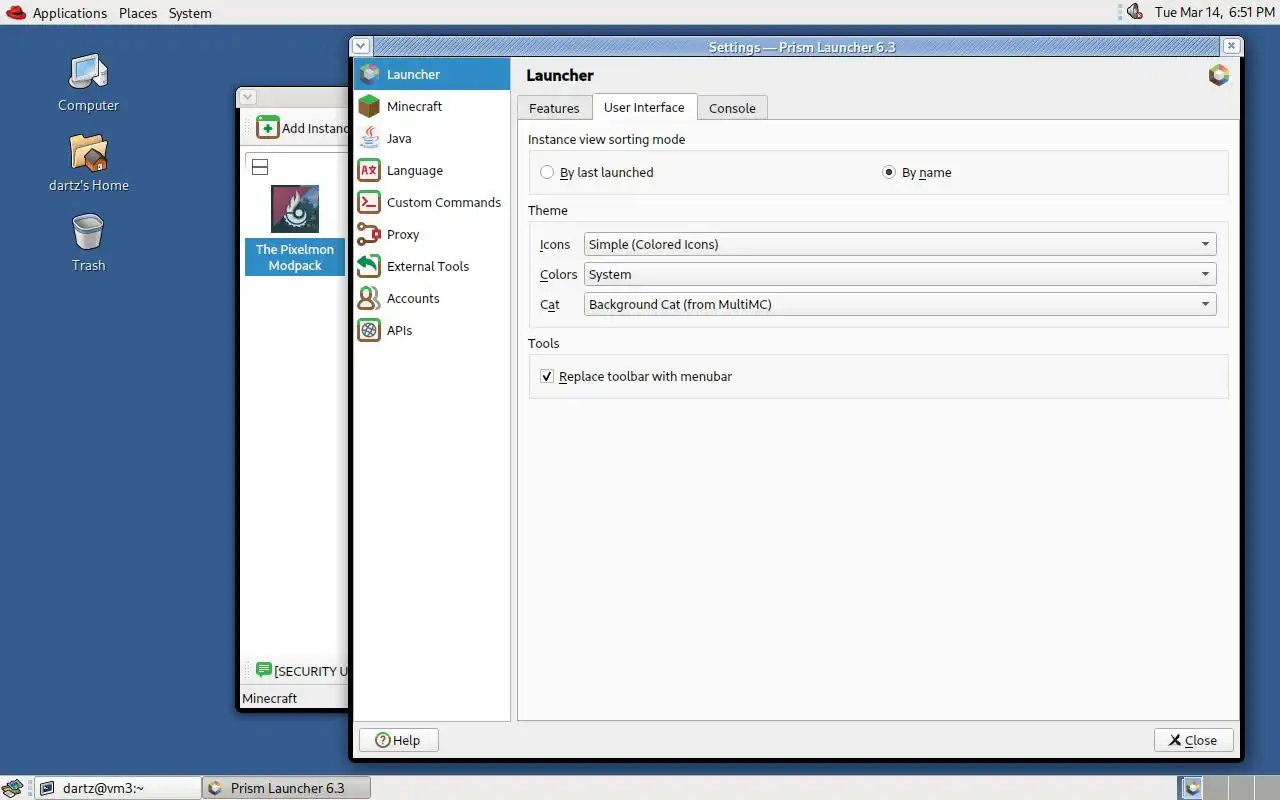Click the Prism Launcher logo in settings header
Screen dimensions: 1280x800
(x=1218, y=75)
